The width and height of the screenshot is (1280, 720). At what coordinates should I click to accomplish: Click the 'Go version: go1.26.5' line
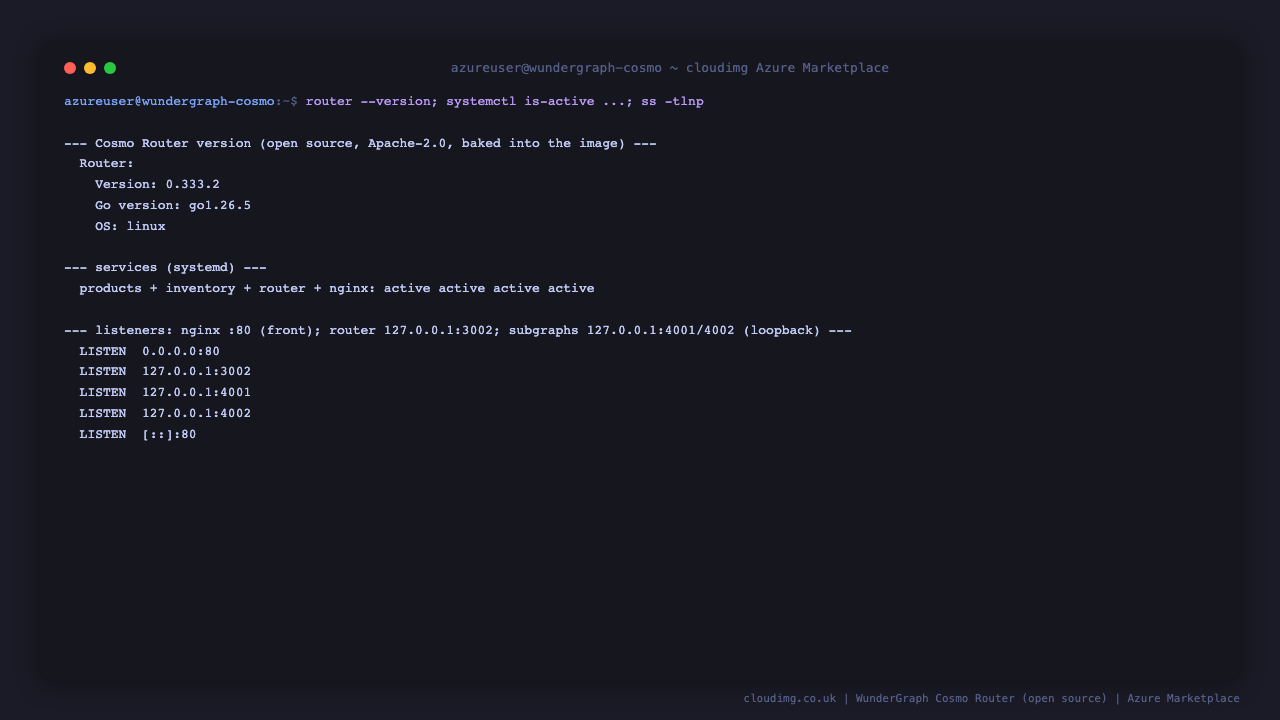pos(173,206)
